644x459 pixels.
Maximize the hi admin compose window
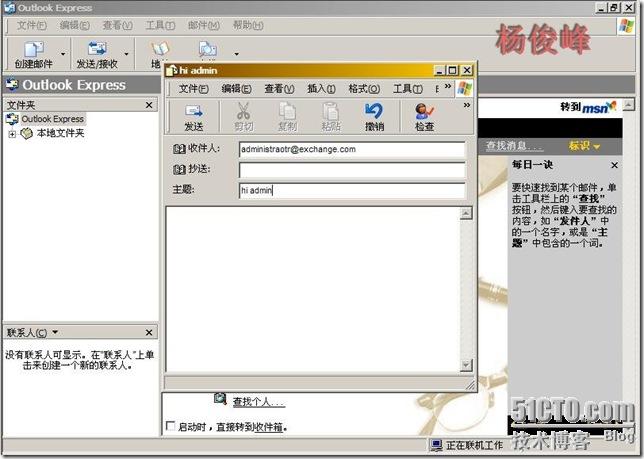452,70
